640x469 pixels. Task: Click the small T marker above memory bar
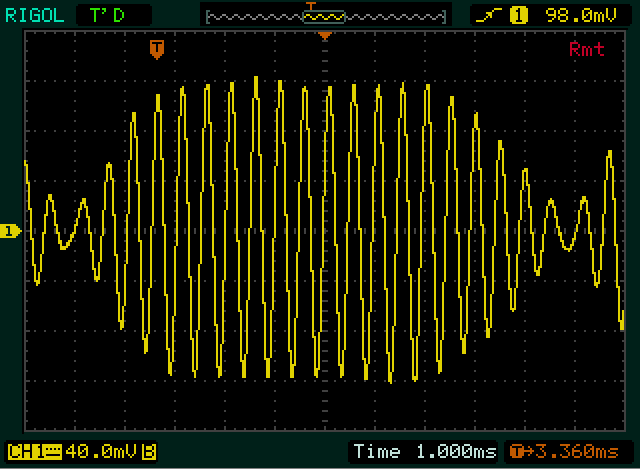(x=310, y=6)
